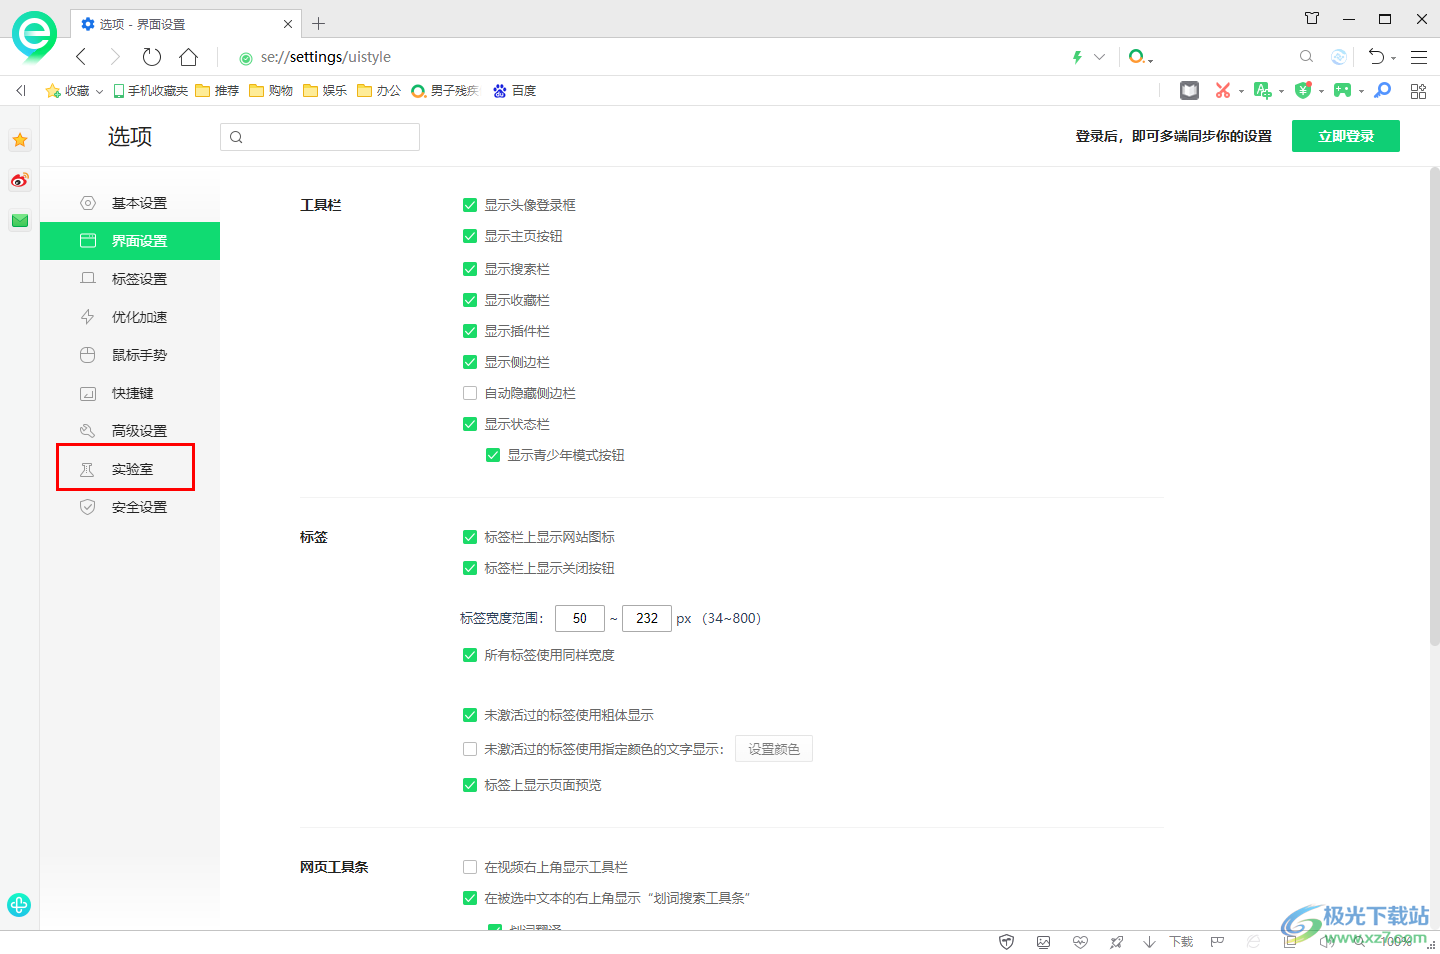Enable 自动隐藏侧边栏 checkbox
Screen dimensions: 1440x954
(x=470, y=393)
